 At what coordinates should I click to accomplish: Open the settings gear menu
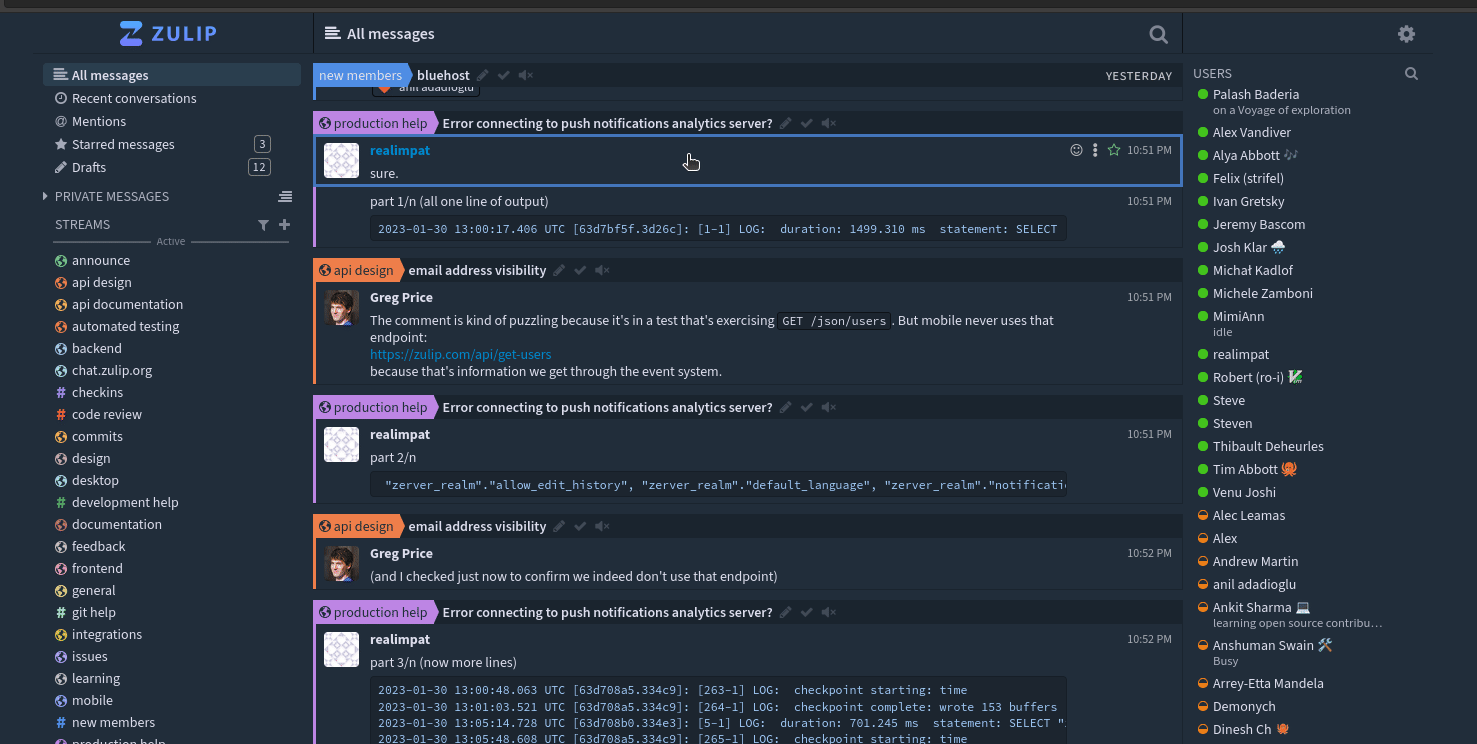click(x=1406, y=33)
